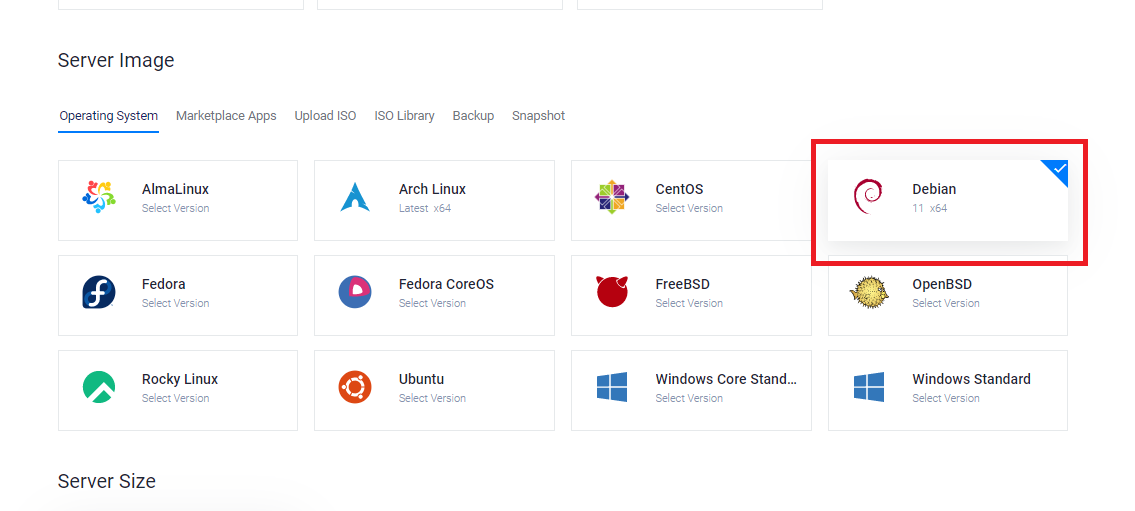Viewport: 1135px width, 511px height.
Task: Toggle the blue checkmark on Debian card
Action: point(1058,169)
